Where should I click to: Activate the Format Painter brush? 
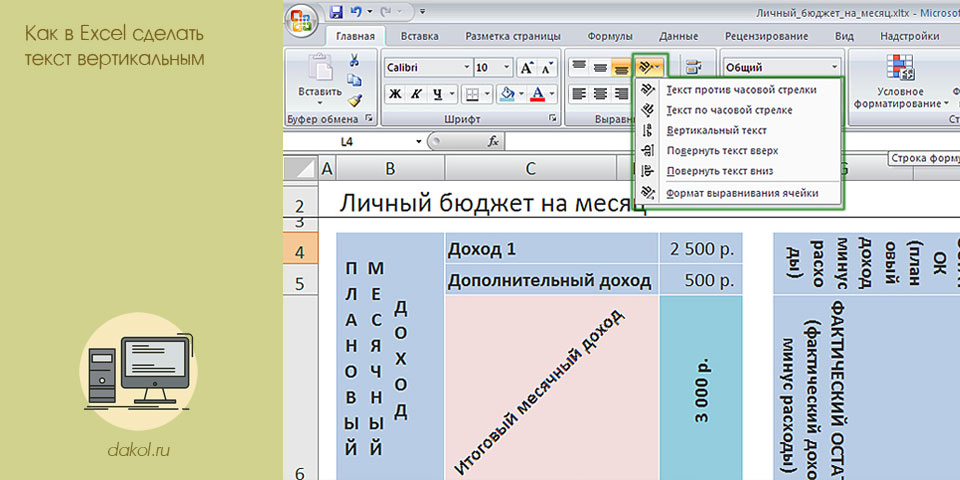[x=354, y=100]
